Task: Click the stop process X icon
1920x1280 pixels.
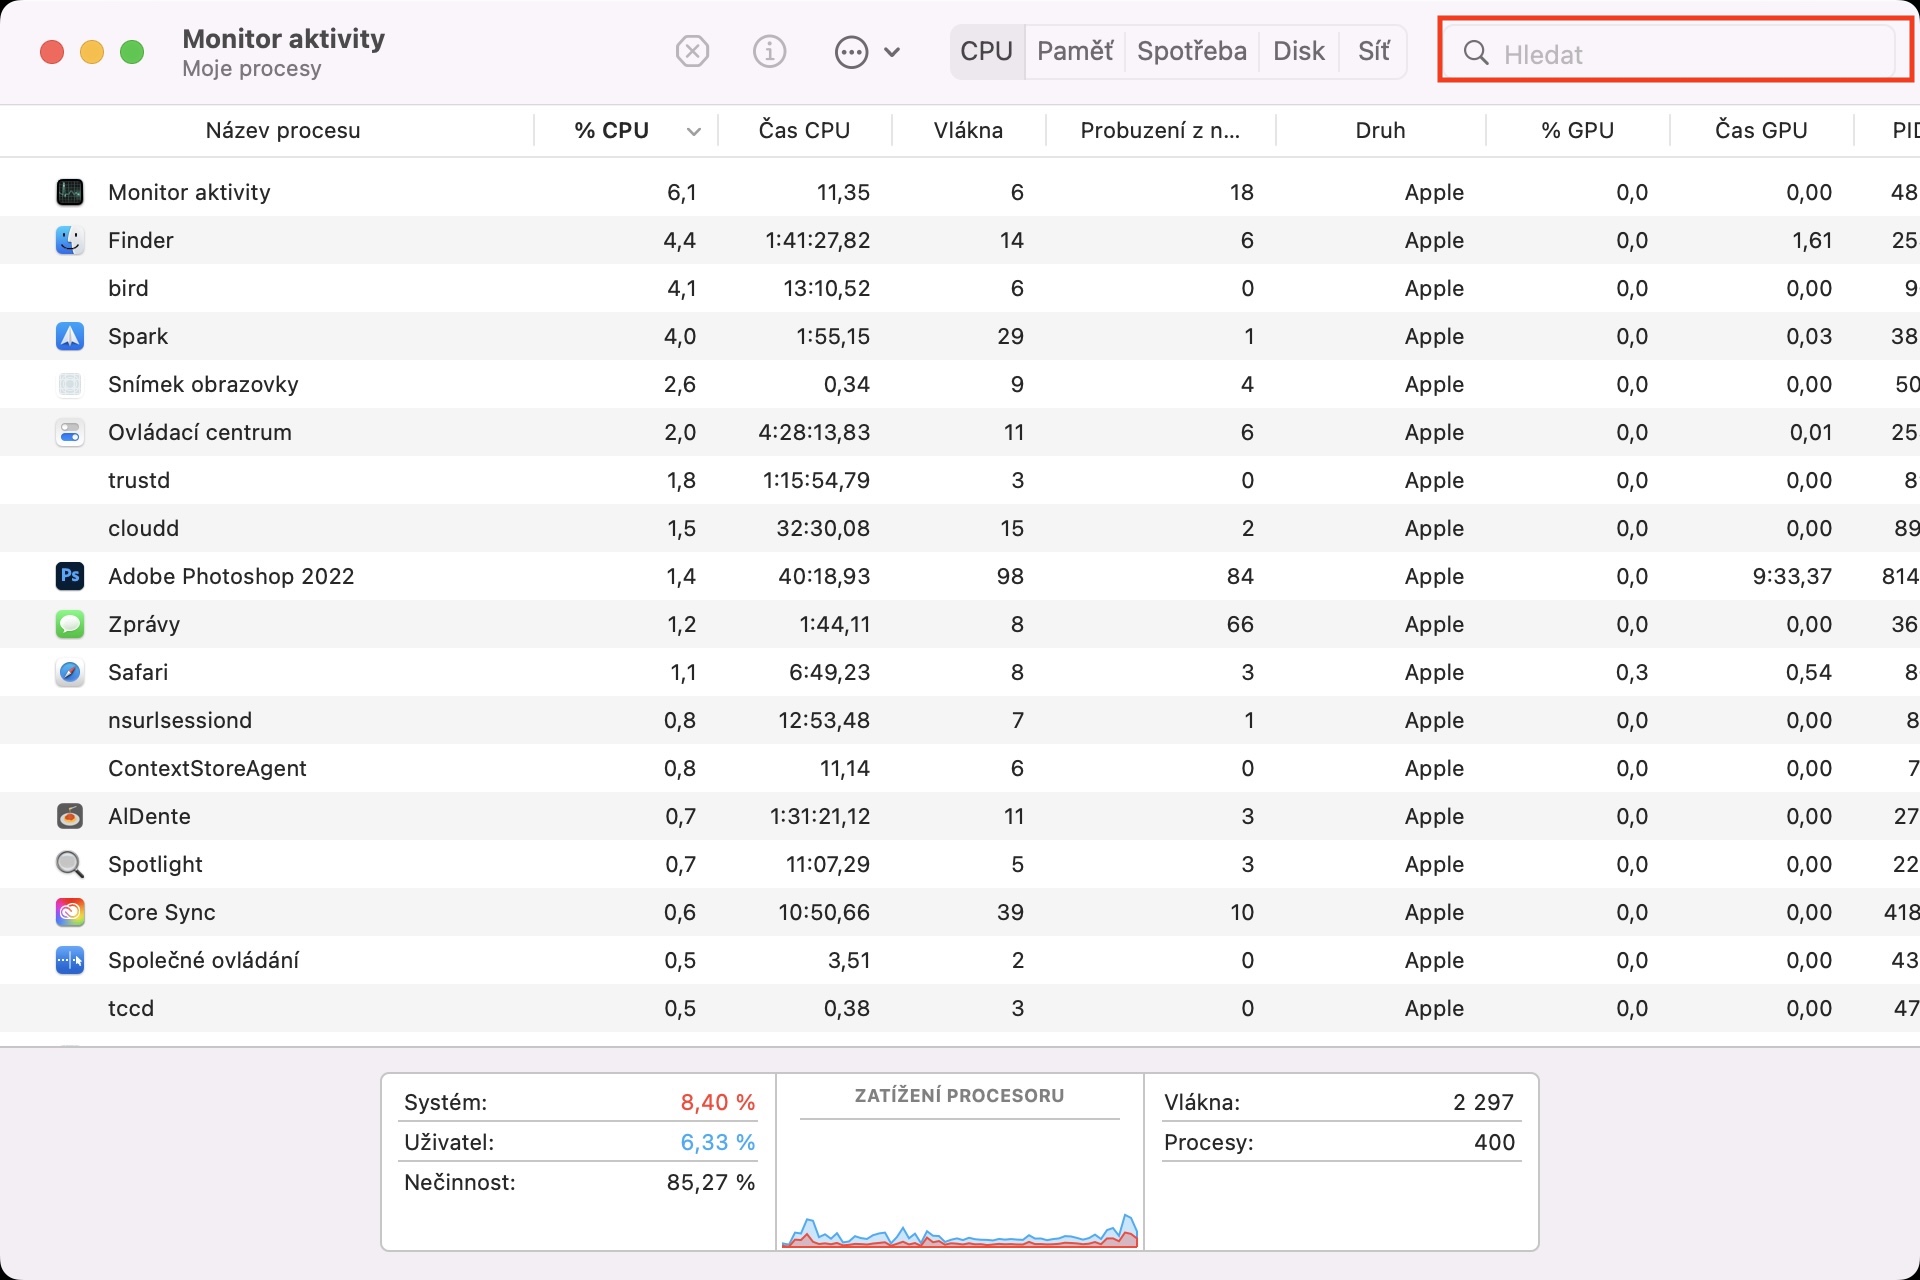Action: click(692, 51)
